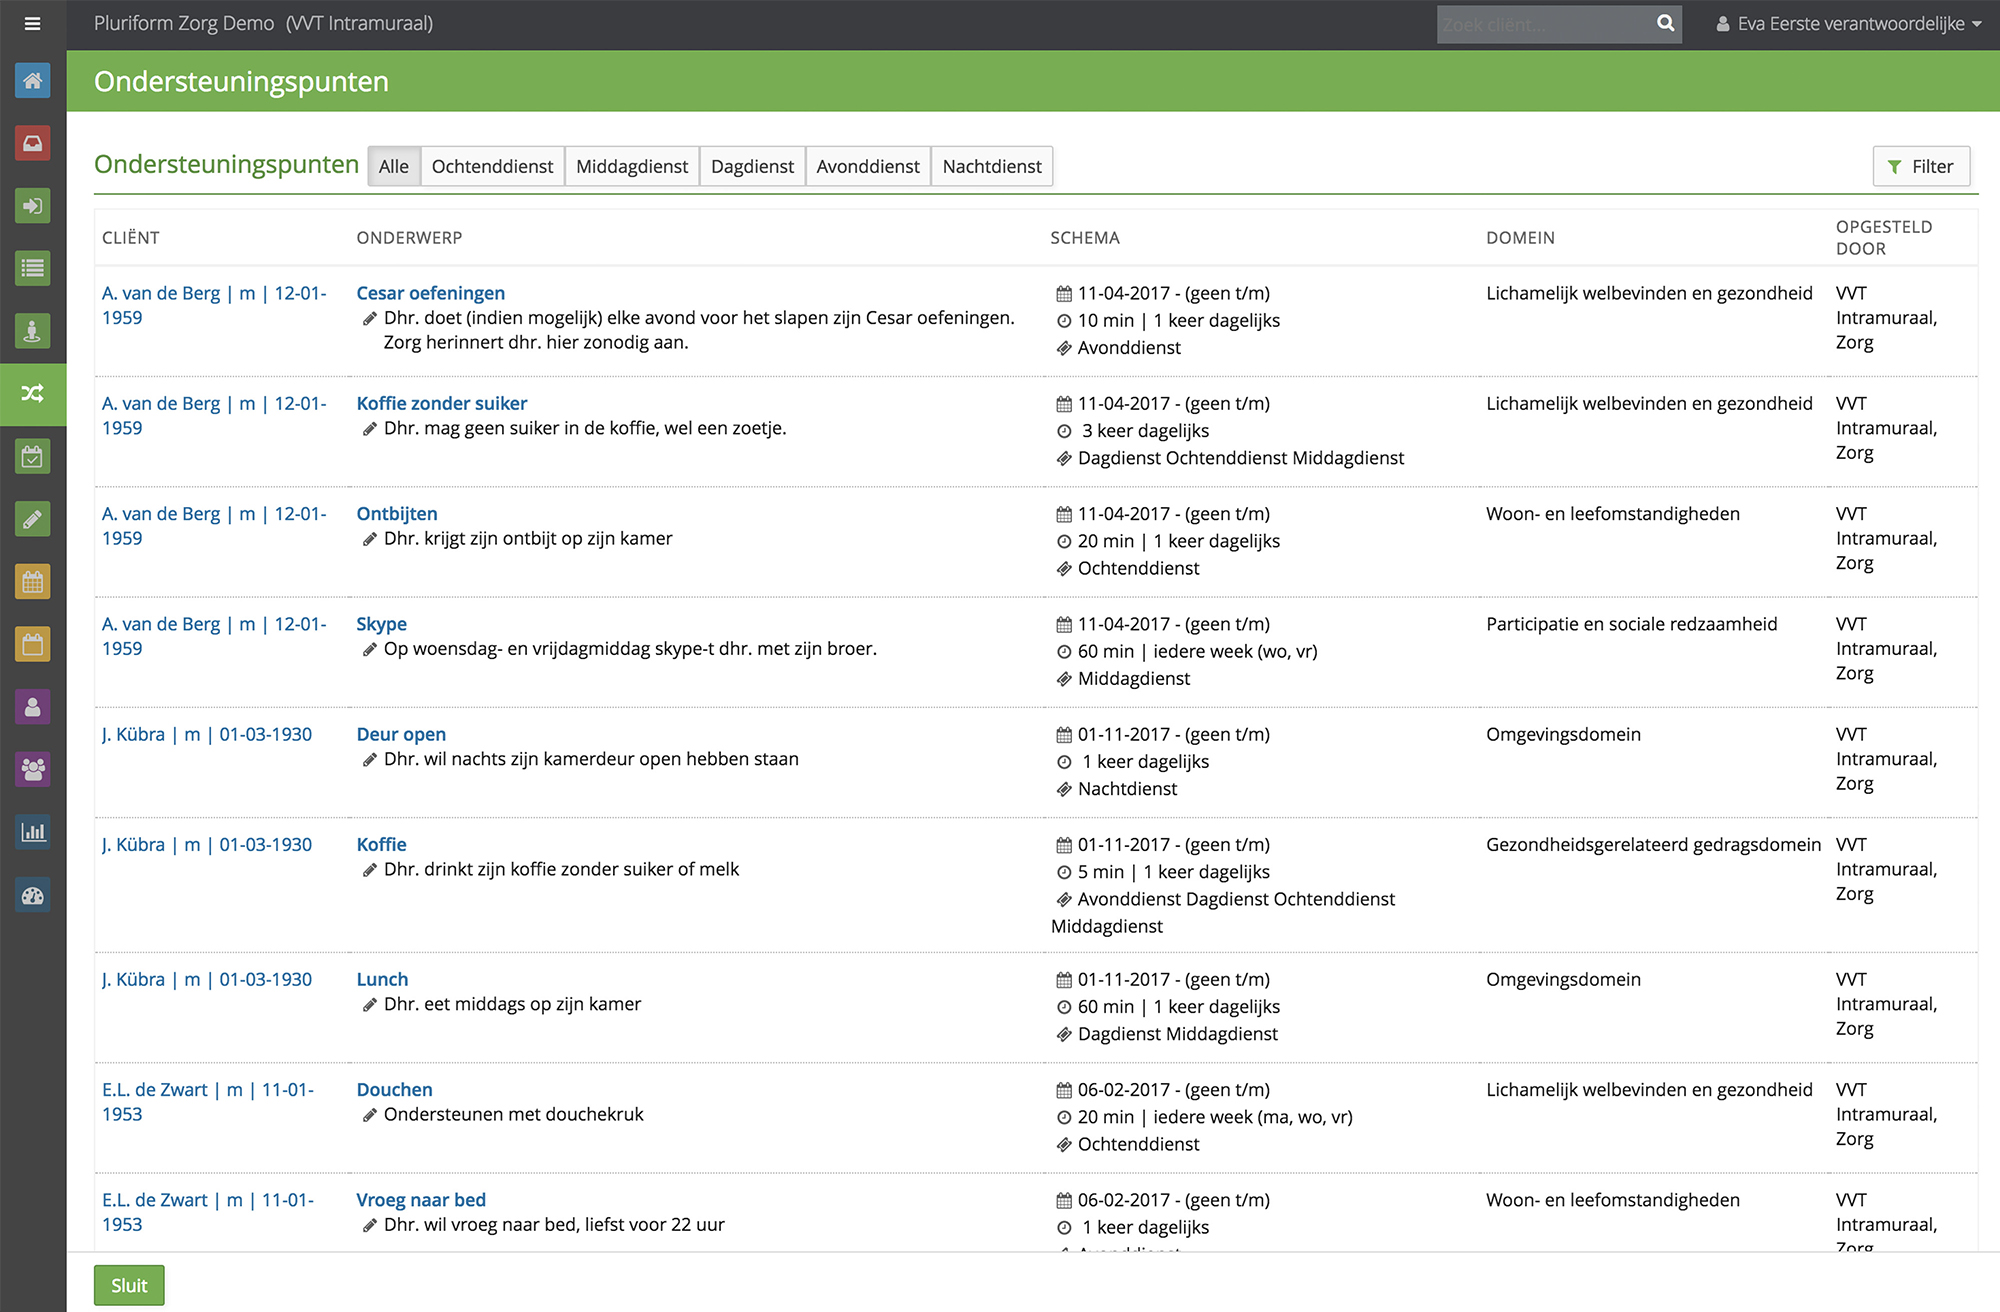The height and width of the screenshot is (1312, 2000).
Task: Click the DOMEIN column header
Action: [1520, 238]
